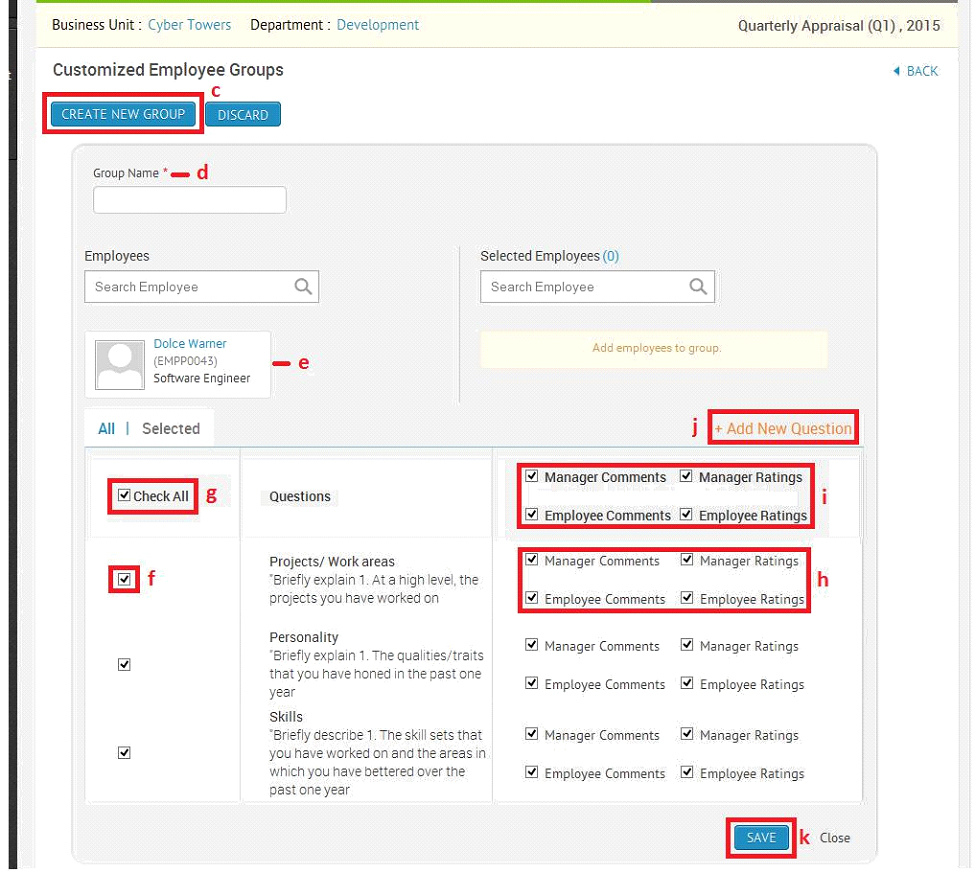975x873 pixels.
Task: Open the Cyber Towers business unit link
Action: (189, 25)
